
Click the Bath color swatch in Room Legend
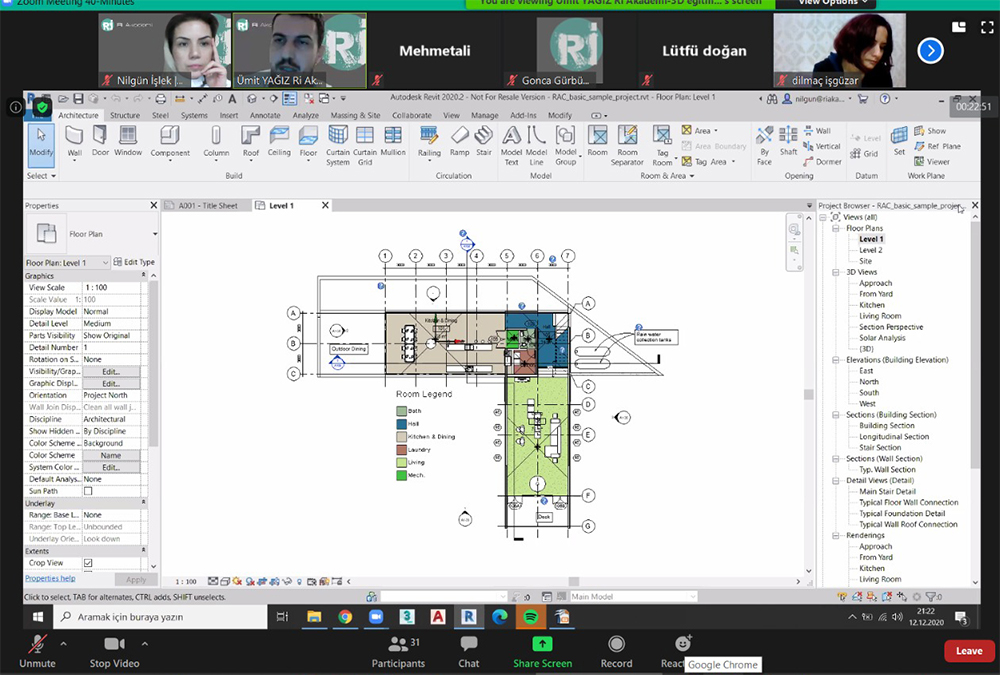pyautogui.click(x=402, y=411)
